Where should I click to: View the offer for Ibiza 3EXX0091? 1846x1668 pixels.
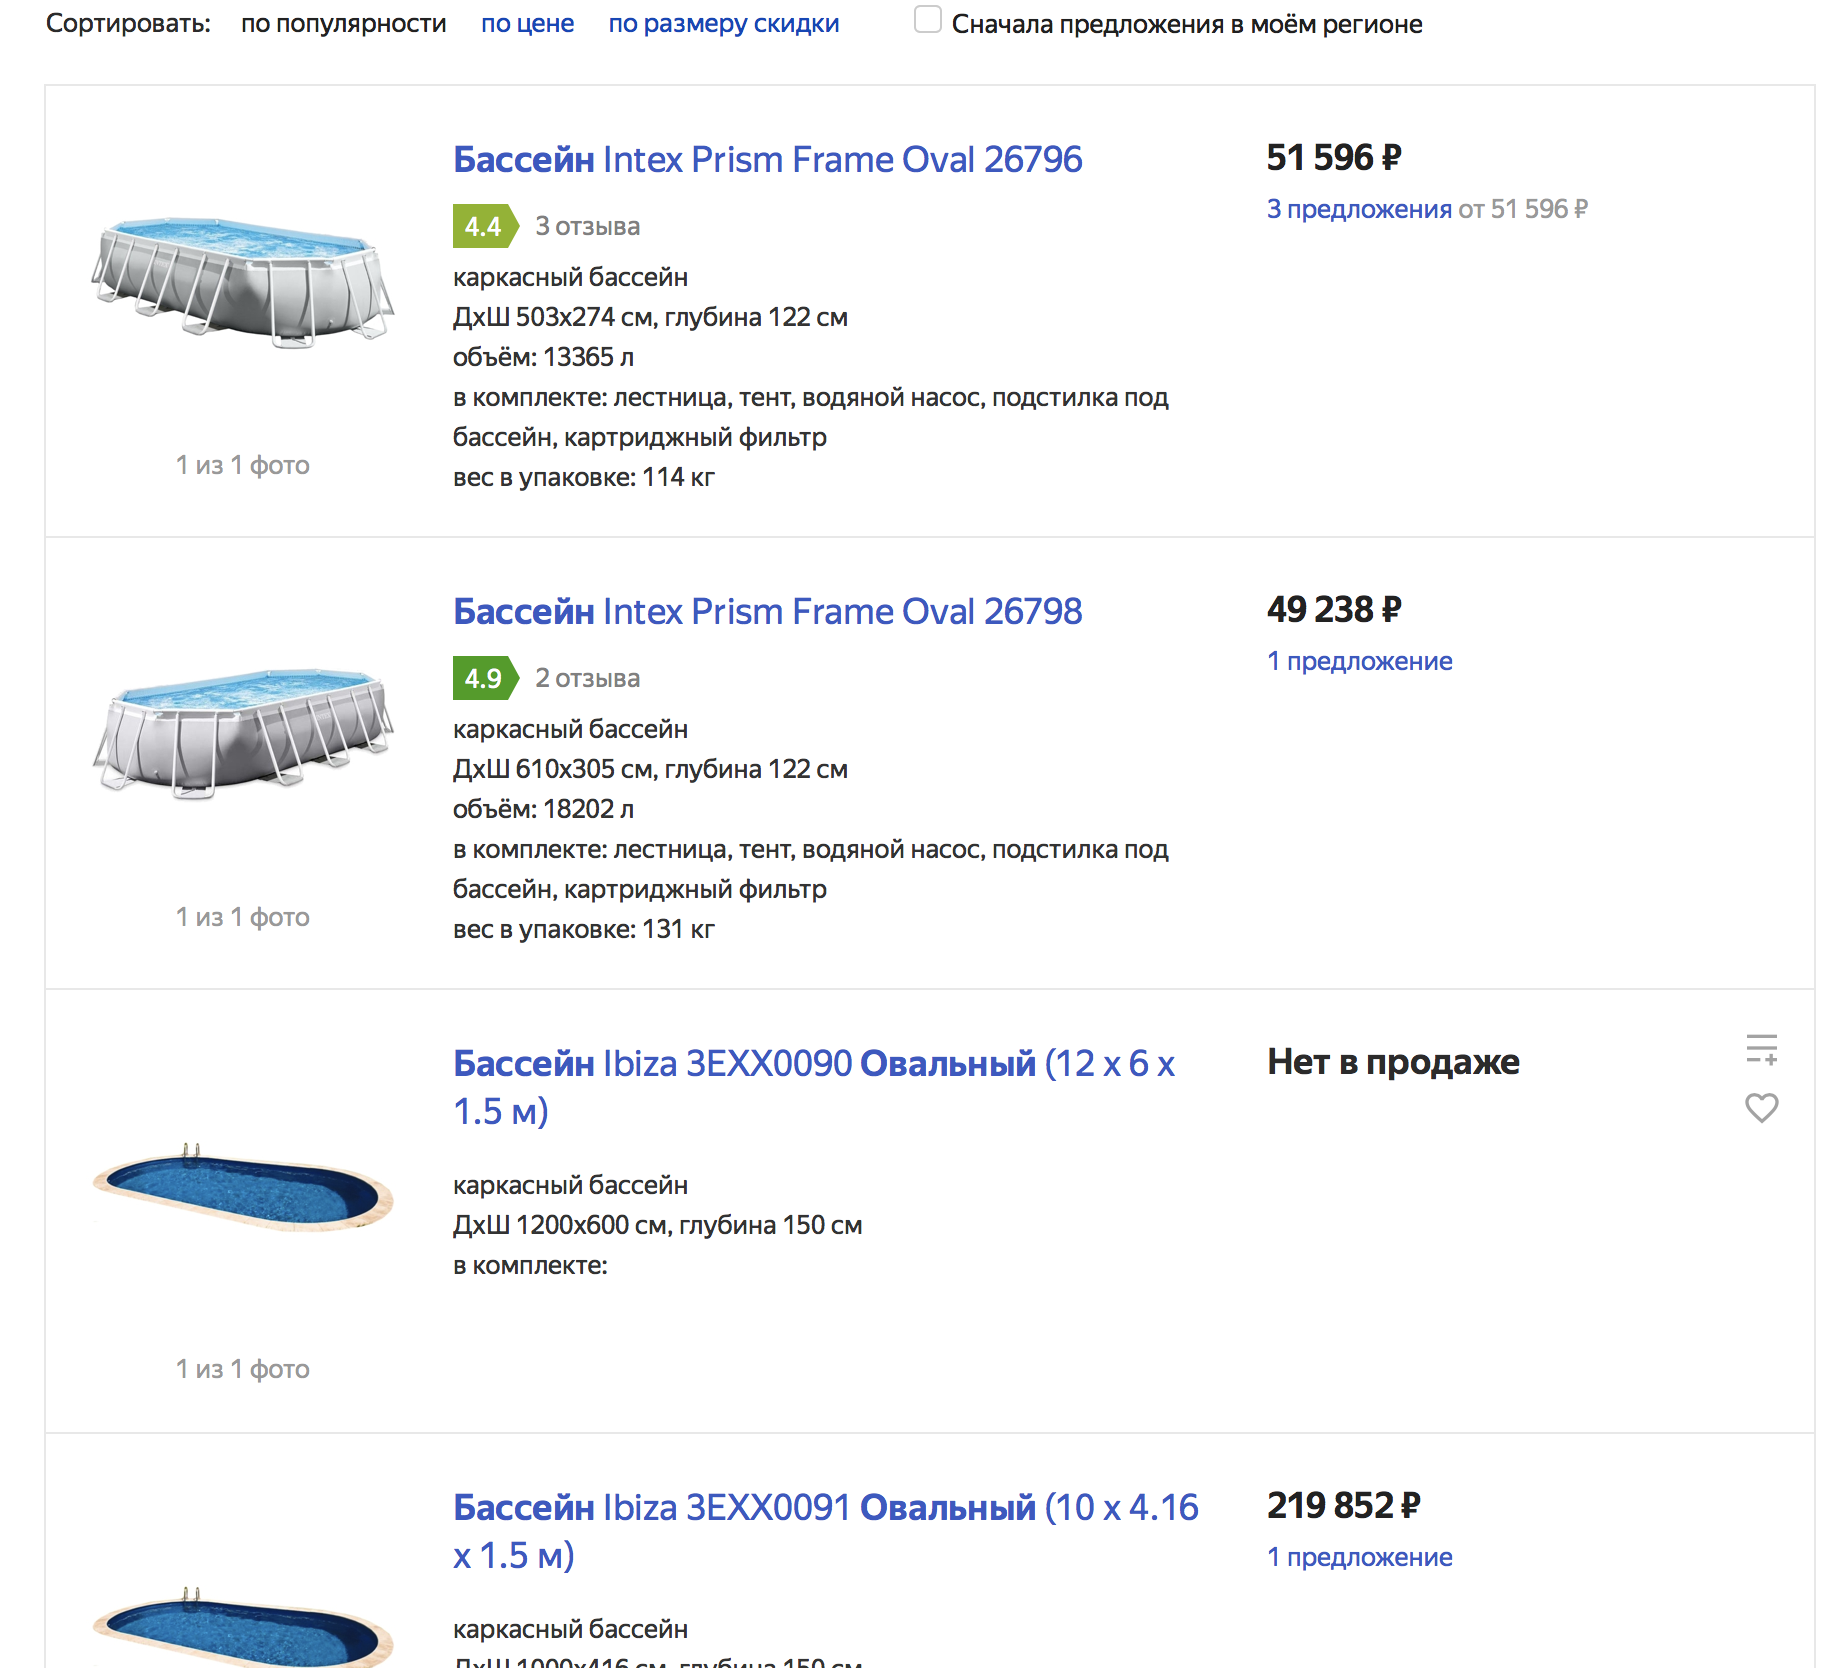(x=1359, y=1557)
